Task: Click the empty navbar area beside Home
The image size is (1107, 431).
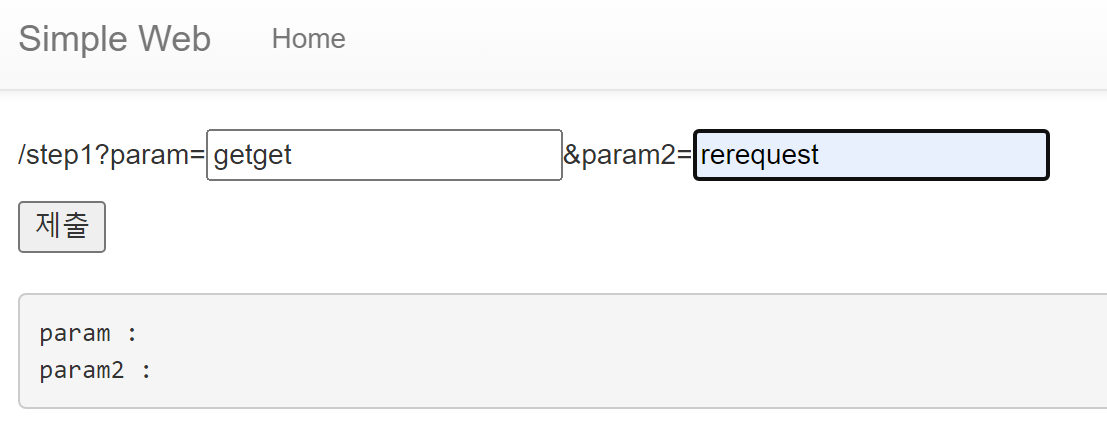Action: (706, 39)
